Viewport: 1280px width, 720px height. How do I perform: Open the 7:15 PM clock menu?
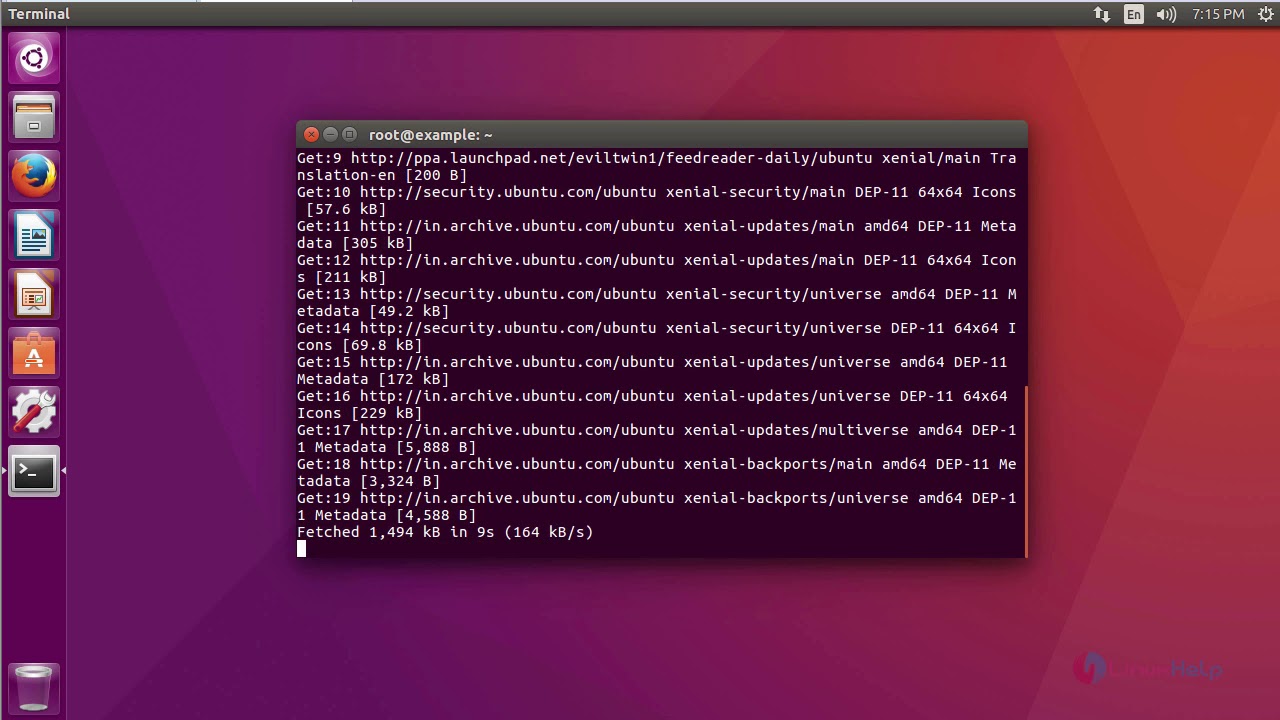tap(1218, 14)
